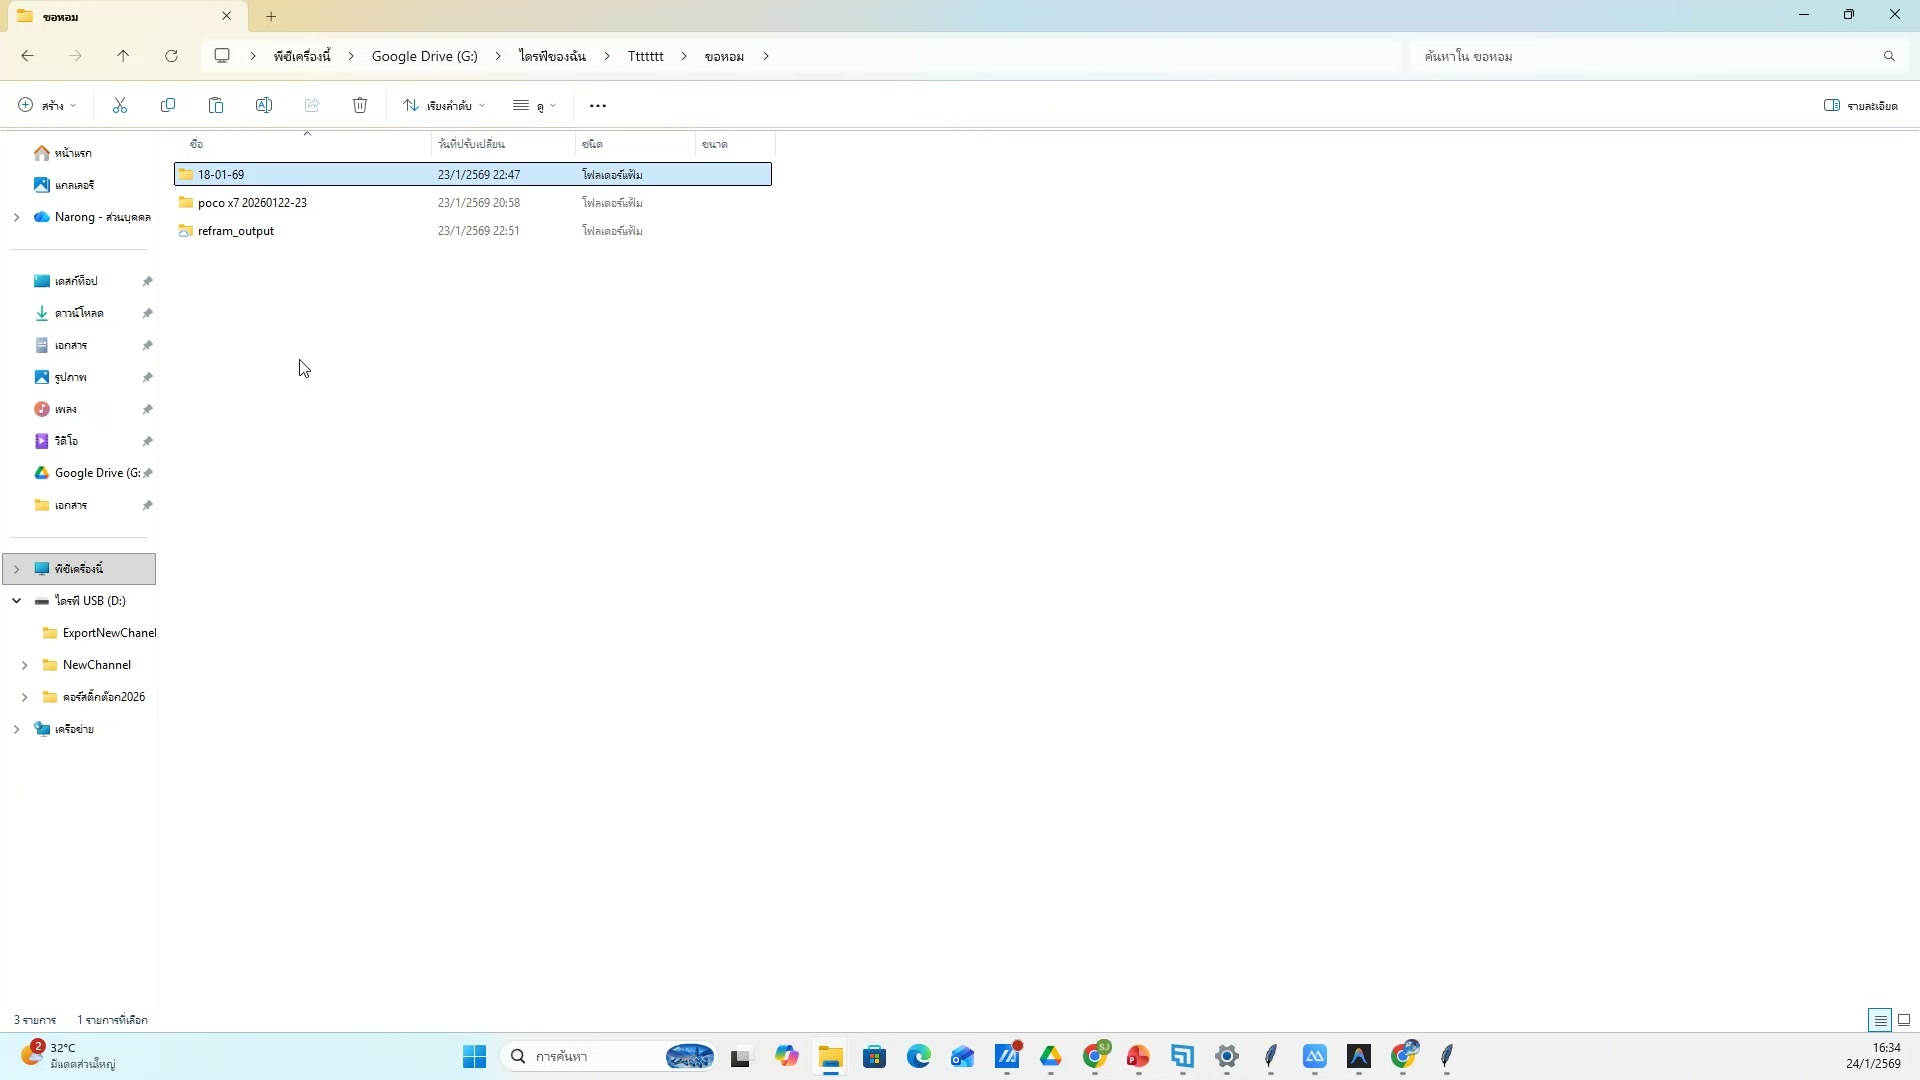The width and height of the screenshot is (1920, 1080).
Task: Click the Paste clipboard icon
Action: (x=216, y=106)
